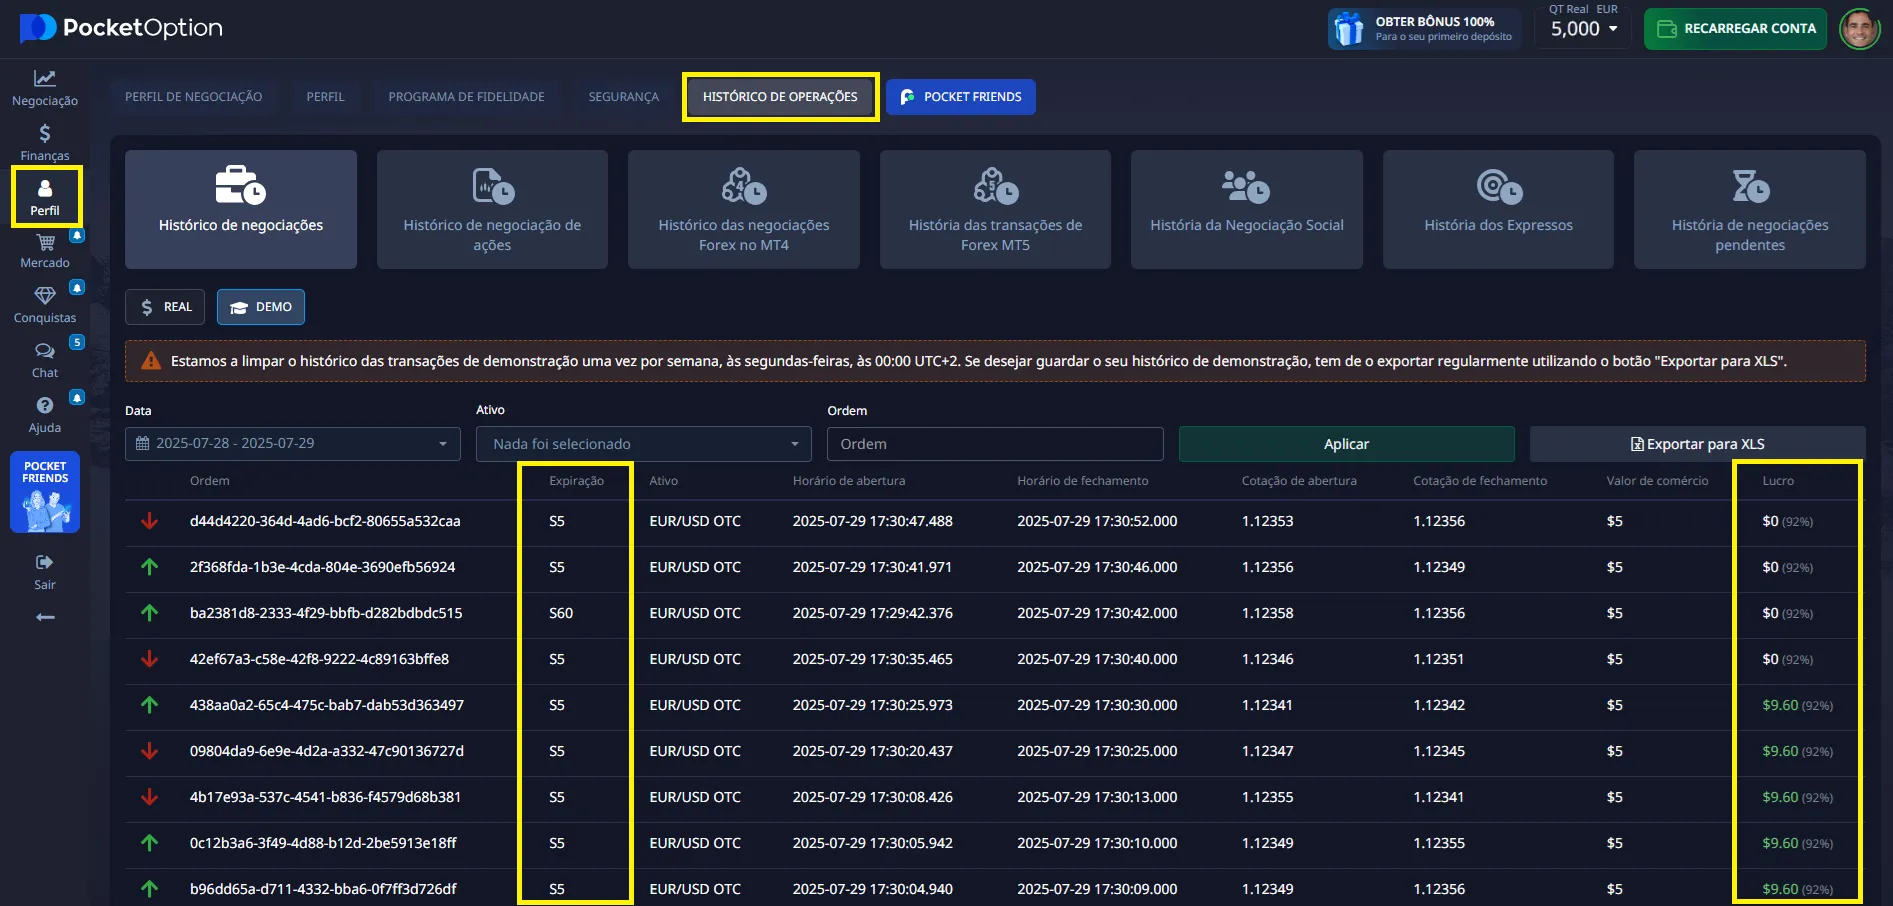Click green up arrow of order ba2381d8
This screenshot has height=906, width=1893.
tap(150, 613)
